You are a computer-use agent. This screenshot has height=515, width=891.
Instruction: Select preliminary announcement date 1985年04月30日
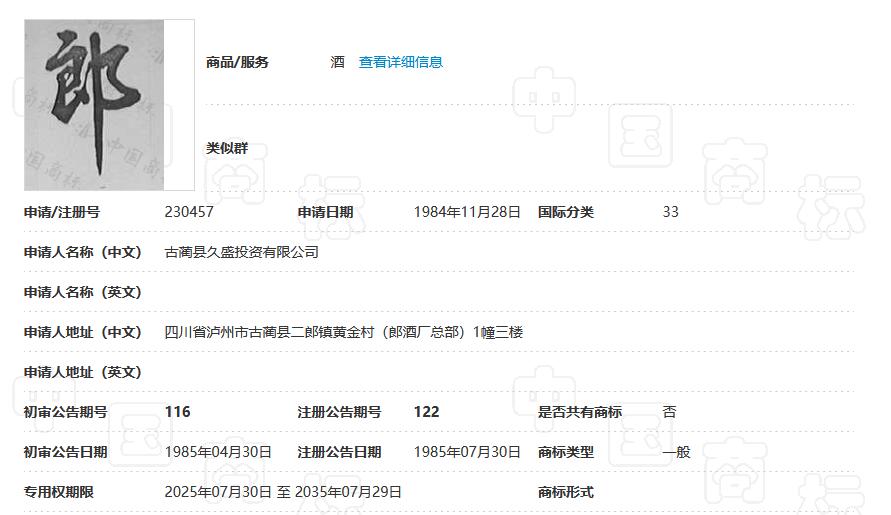coord(218,452)
